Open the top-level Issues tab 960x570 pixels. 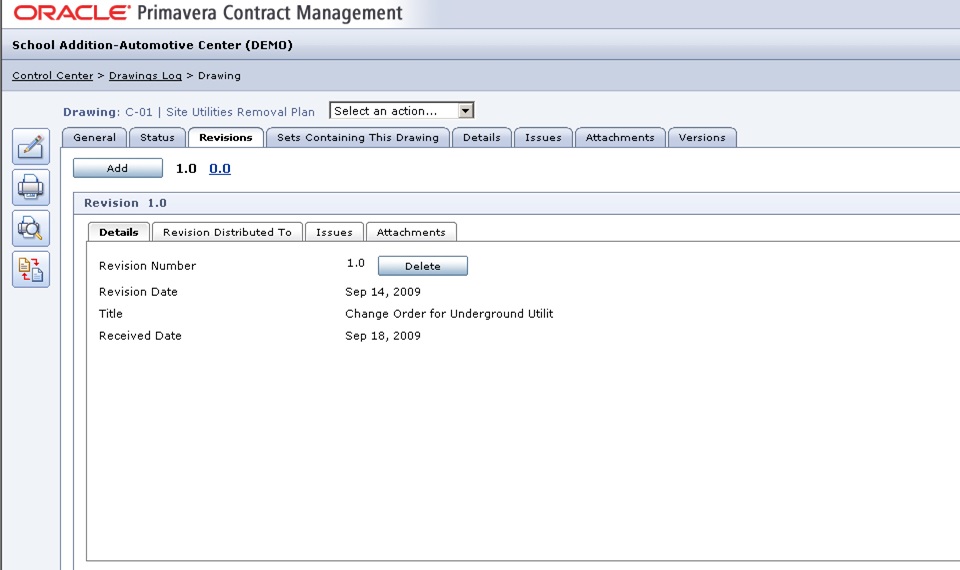pos(543,138)
